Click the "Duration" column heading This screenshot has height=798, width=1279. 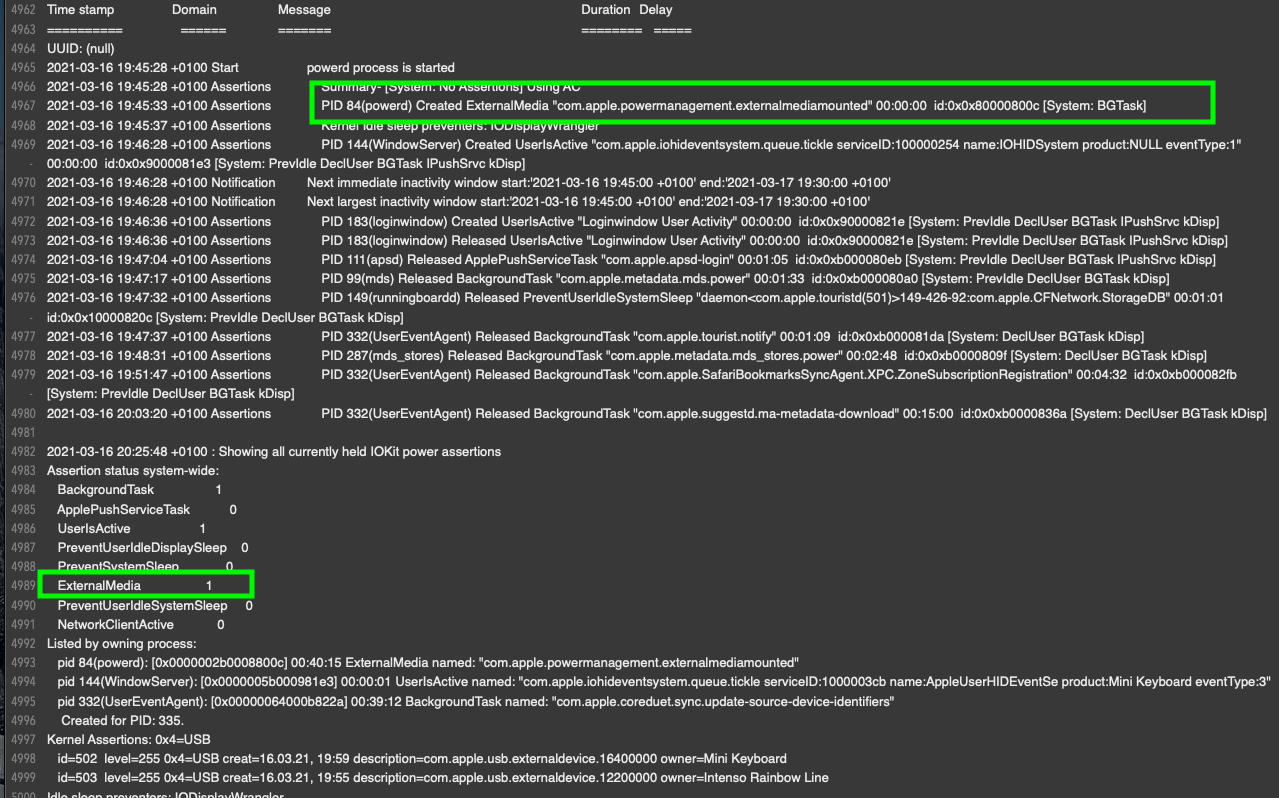tap(606, 10)
